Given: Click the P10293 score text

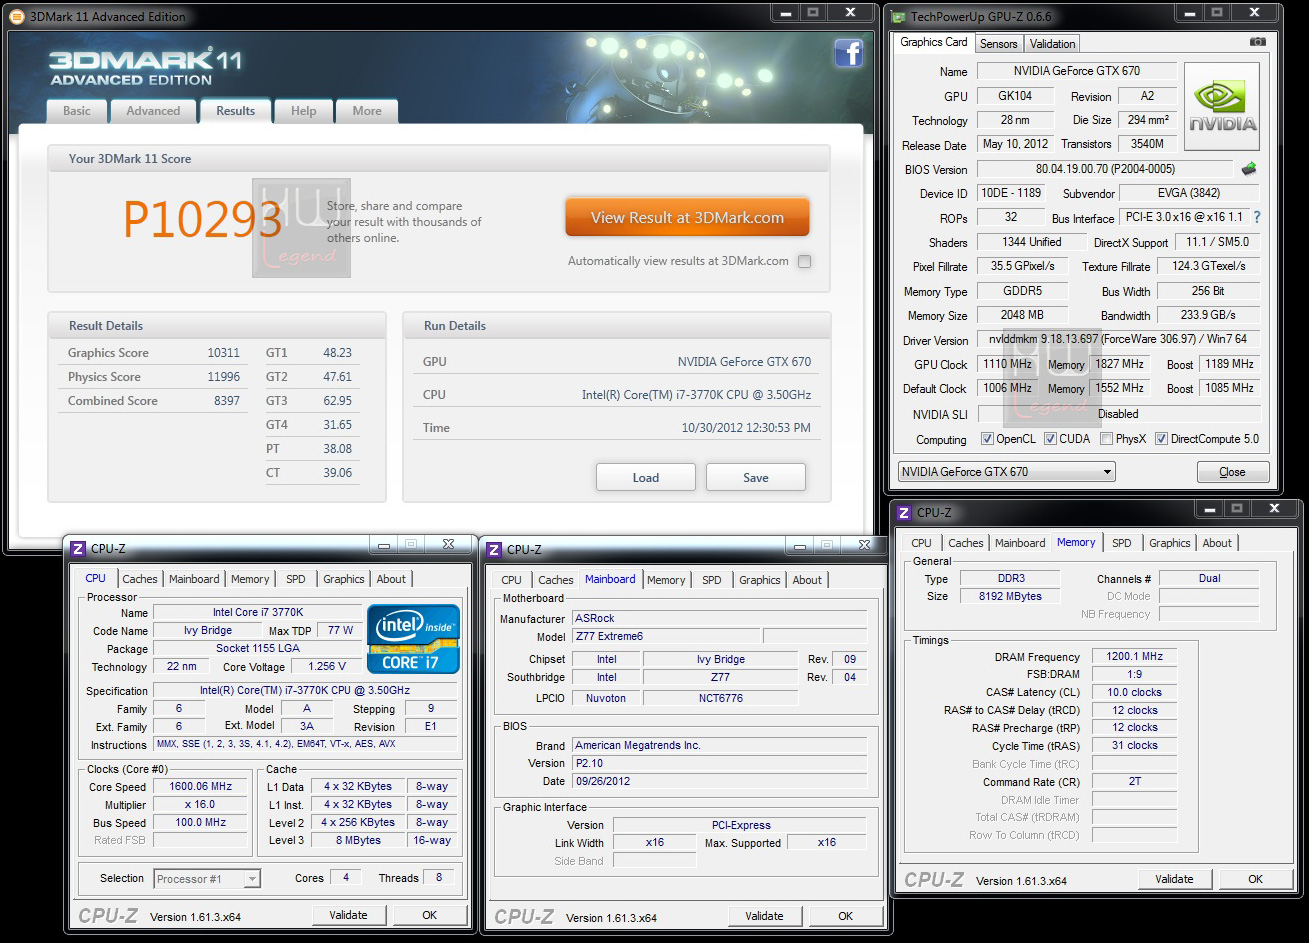Looking at the screenshot, I should [x=203, y=218].
